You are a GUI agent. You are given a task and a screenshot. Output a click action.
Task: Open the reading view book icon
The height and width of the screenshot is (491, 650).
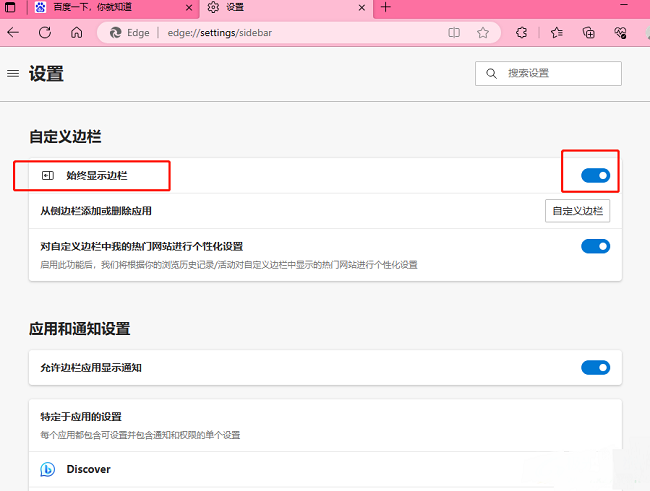[x=454, y=32]
